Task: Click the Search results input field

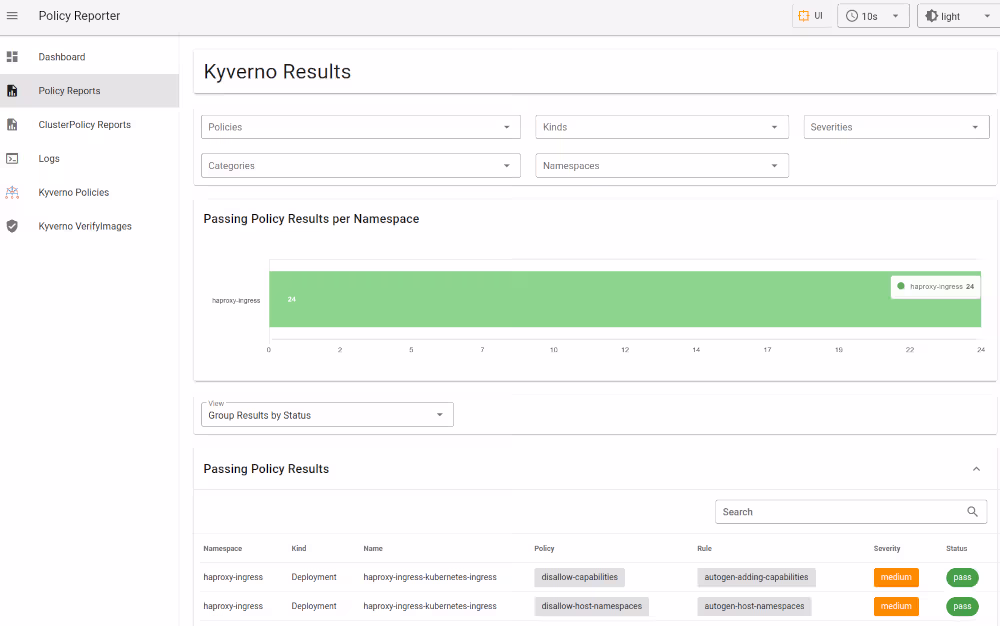Action: [x=838, y=512]
